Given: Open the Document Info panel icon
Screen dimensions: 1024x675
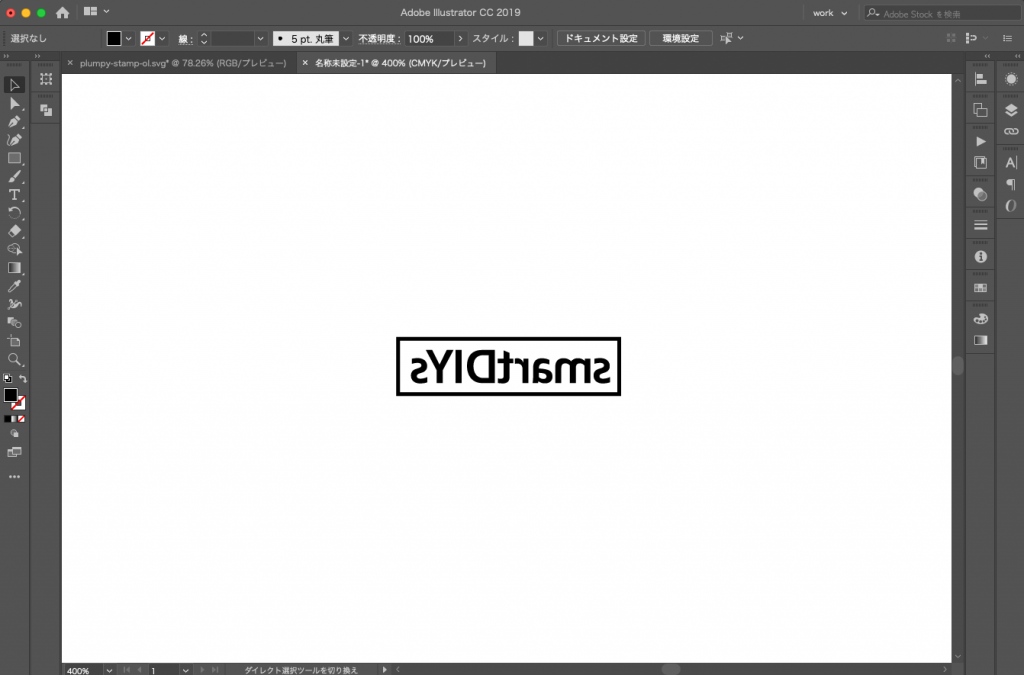Looking at the screenshot, I should [x=980, y=257].
